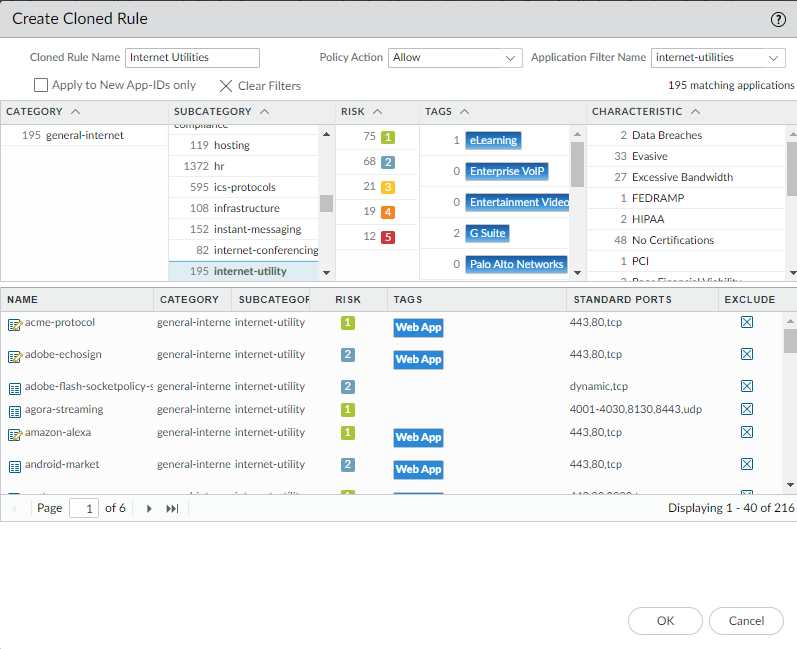The height and width of the screenshot is (649, 797).
Task: Click the Cloned Rule Name input field
Action: pos(192,58)
